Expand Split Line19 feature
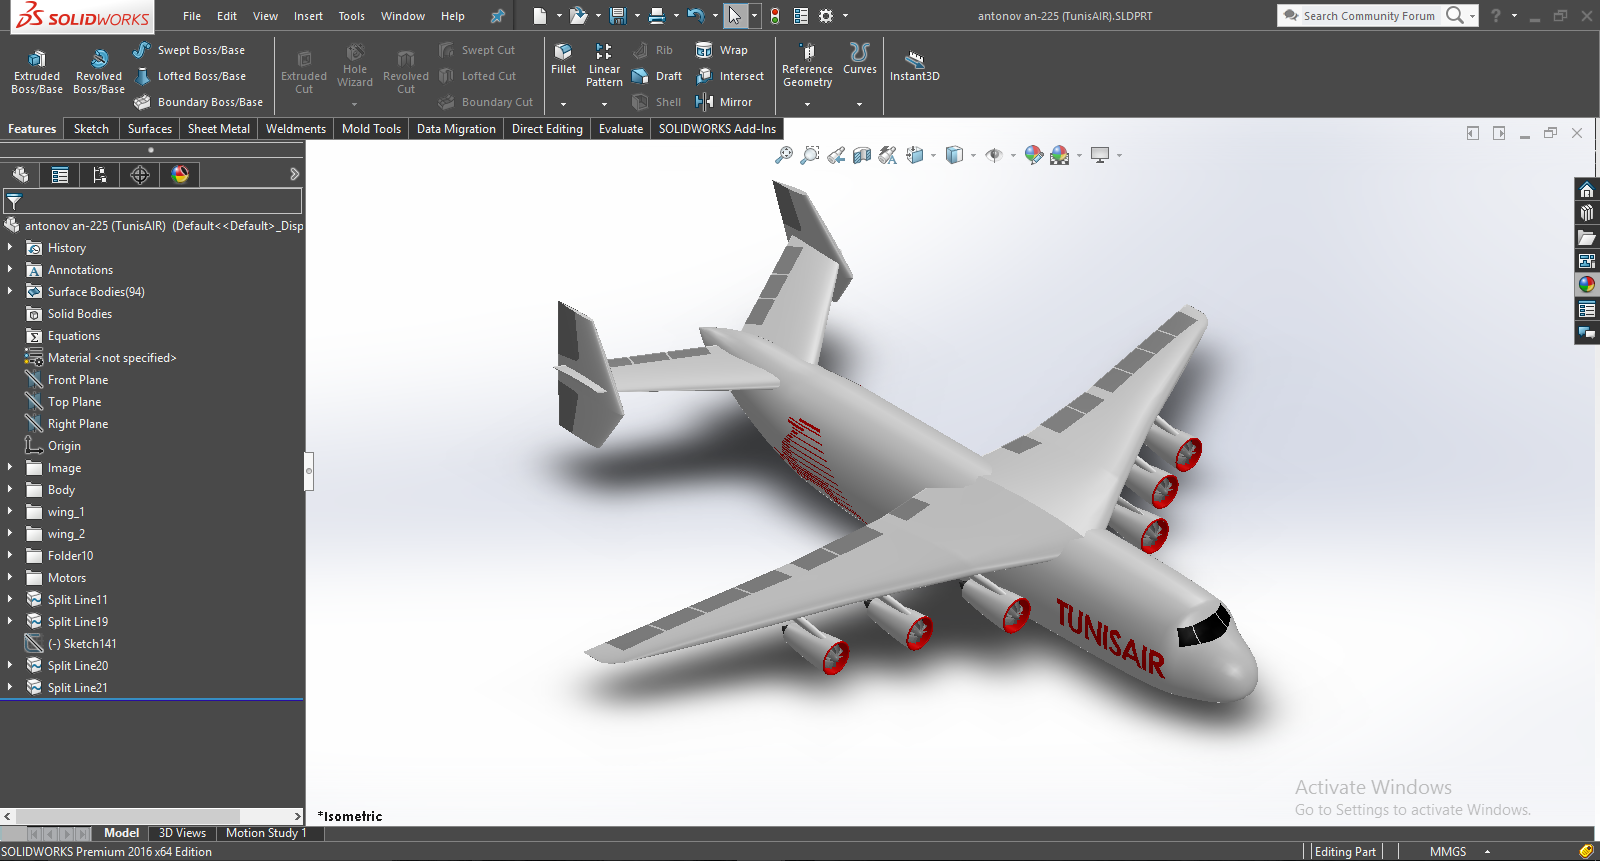 10,621
